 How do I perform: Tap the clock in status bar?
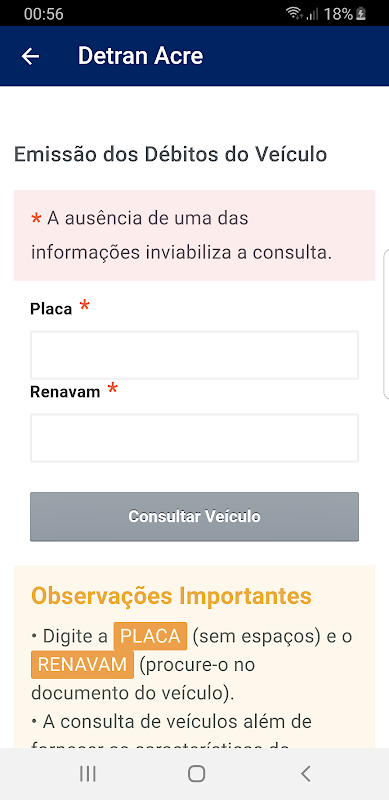(43, 14)
